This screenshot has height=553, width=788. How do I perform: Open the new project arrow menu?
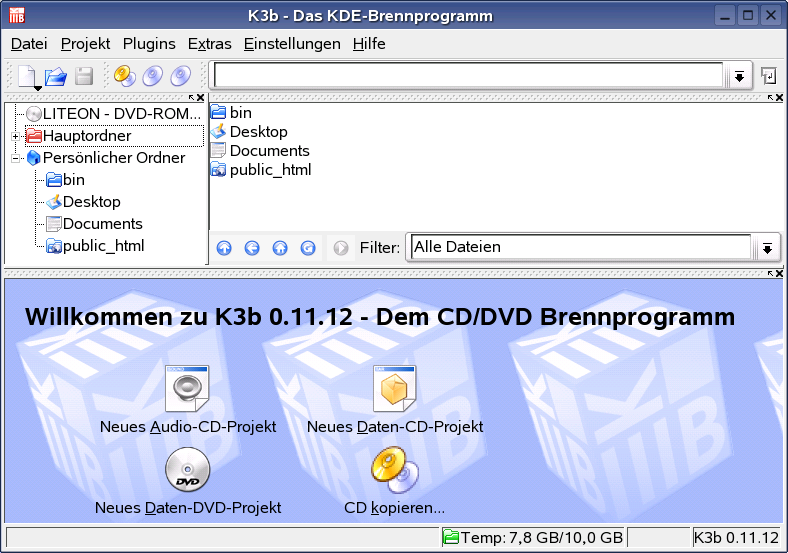38,88
